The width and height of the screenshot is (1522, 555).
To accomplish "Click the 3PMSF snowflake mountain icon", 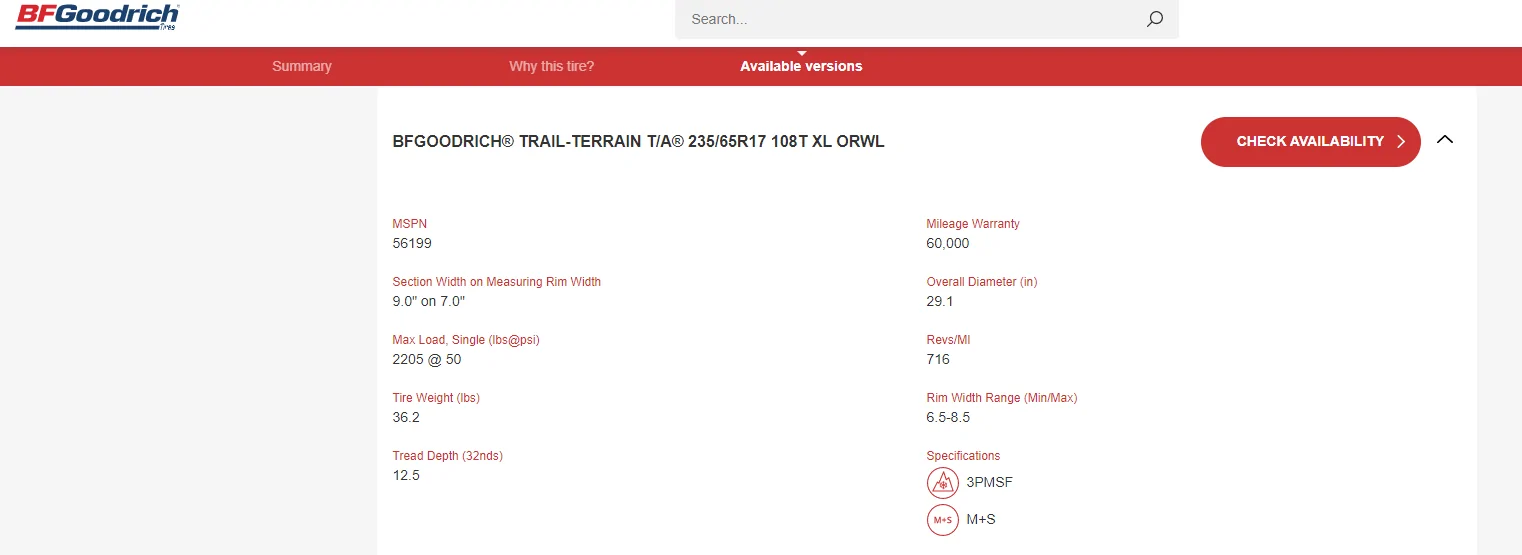I will pos(942,483).
